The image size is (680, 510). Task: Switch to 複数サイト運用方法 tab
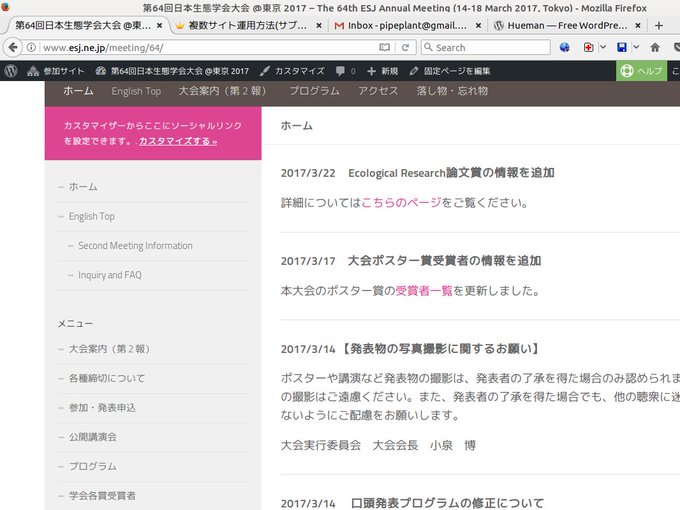click(247, 26)
